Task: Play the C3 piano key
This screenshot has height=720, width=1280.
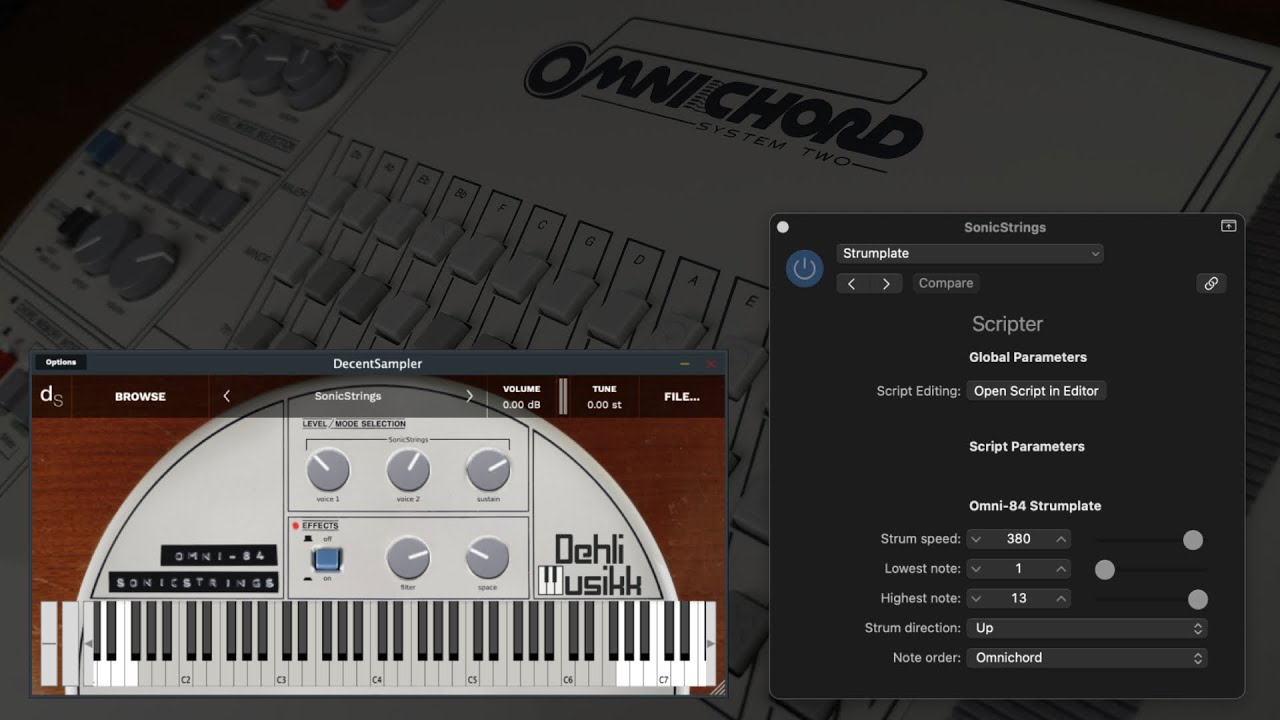Action: pos(282,672)
